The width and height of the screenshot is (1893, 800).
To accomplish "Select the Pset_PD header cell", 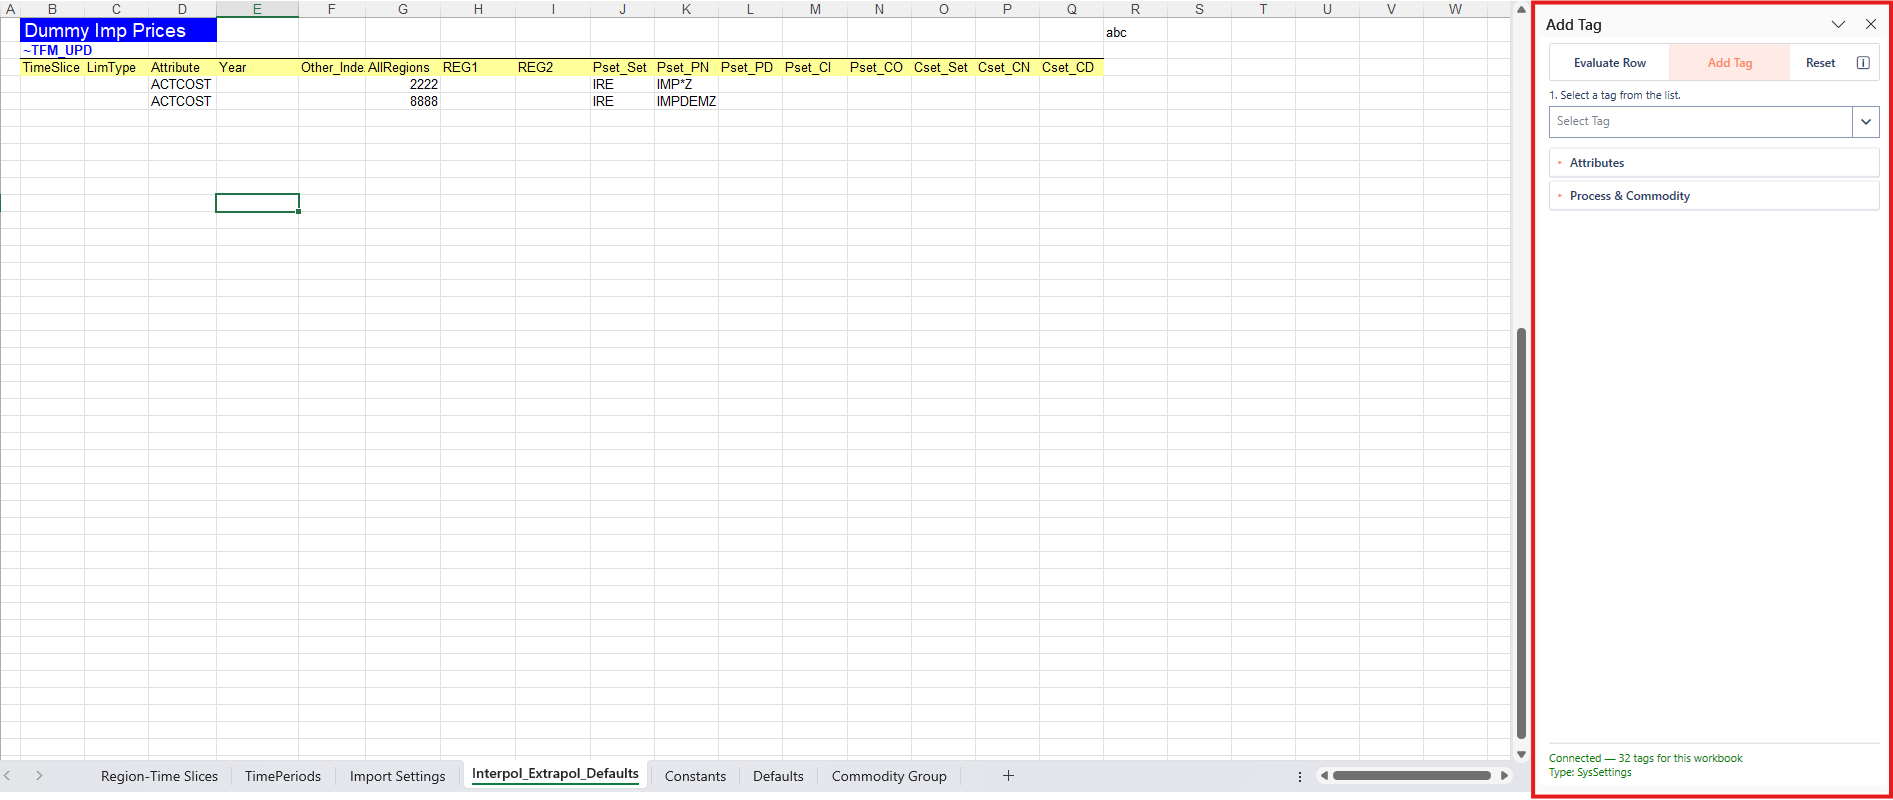I will [750, 67].
